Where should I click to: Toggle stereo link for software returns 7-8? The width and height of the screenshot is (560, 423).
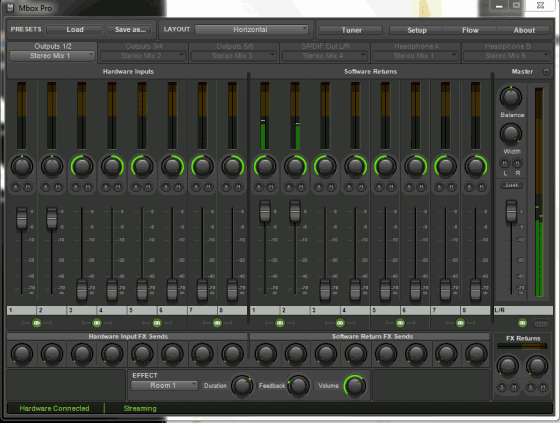(x=460, y=323)
